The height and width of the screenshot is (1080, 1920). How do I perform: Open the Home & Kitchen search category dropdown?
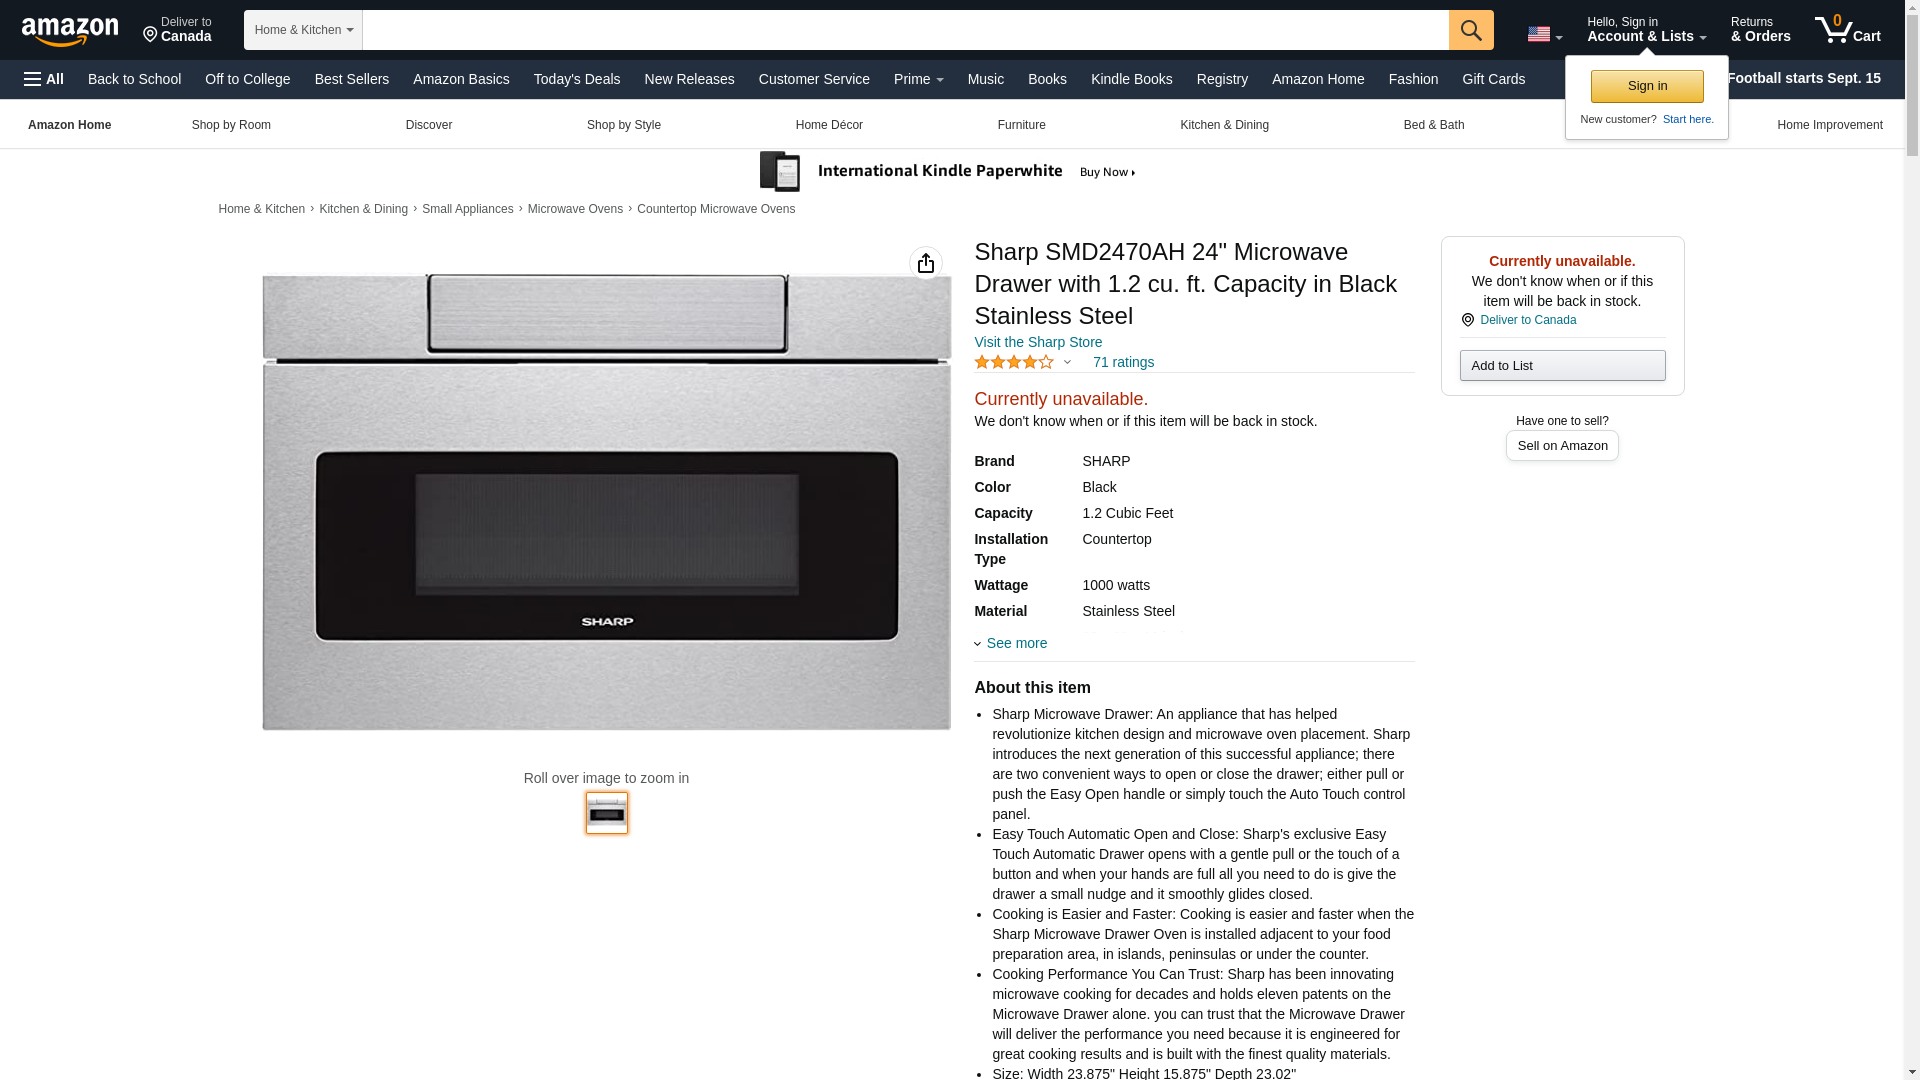pyautogui.click(x=303, y=30)
